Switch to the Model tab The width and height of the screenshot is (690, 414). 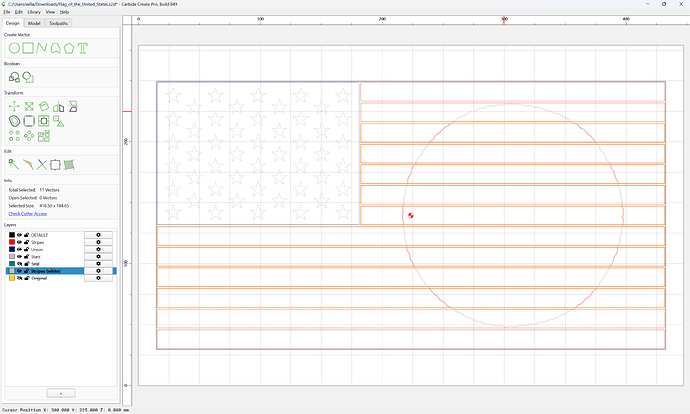click(34, 23)
